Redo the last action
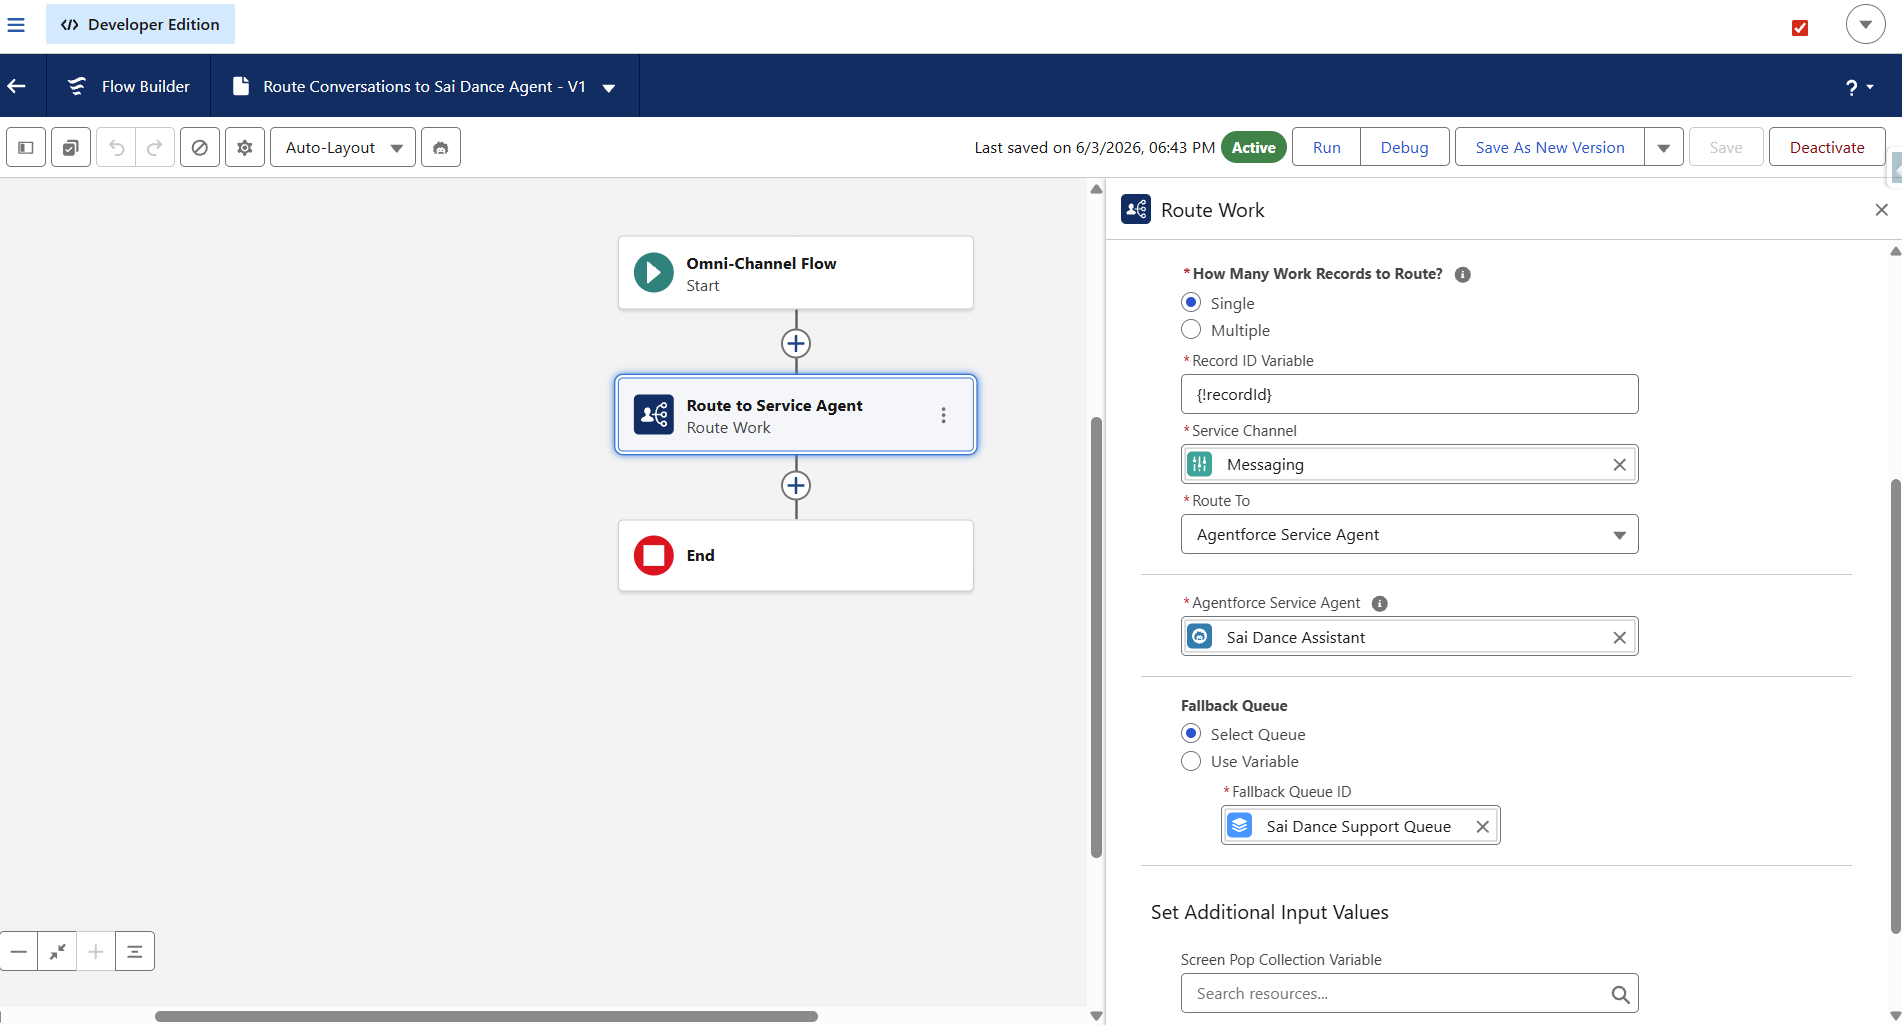1902x1025 pixels. tap(155, 147)
